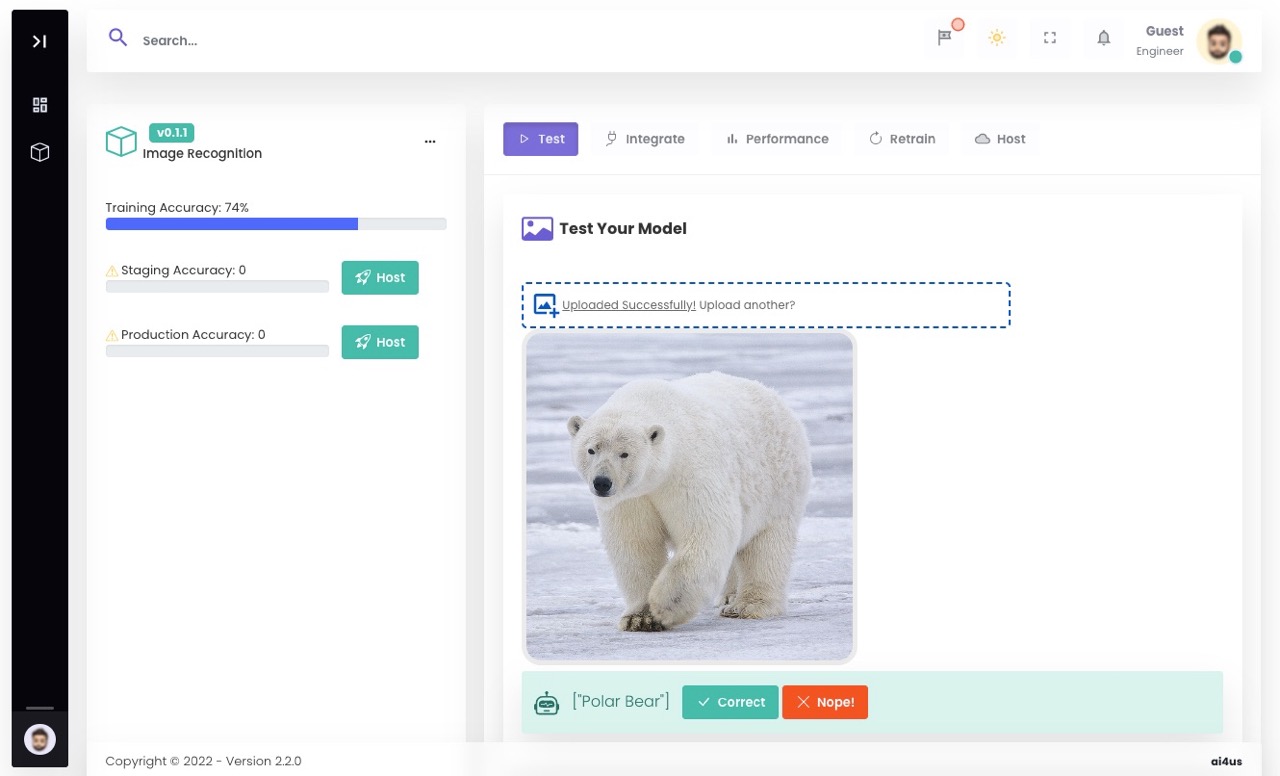Image resolution: width=1280 pixels, height=776 pixels.
Task: Open the Retrain tab
Action: [902, 139]
